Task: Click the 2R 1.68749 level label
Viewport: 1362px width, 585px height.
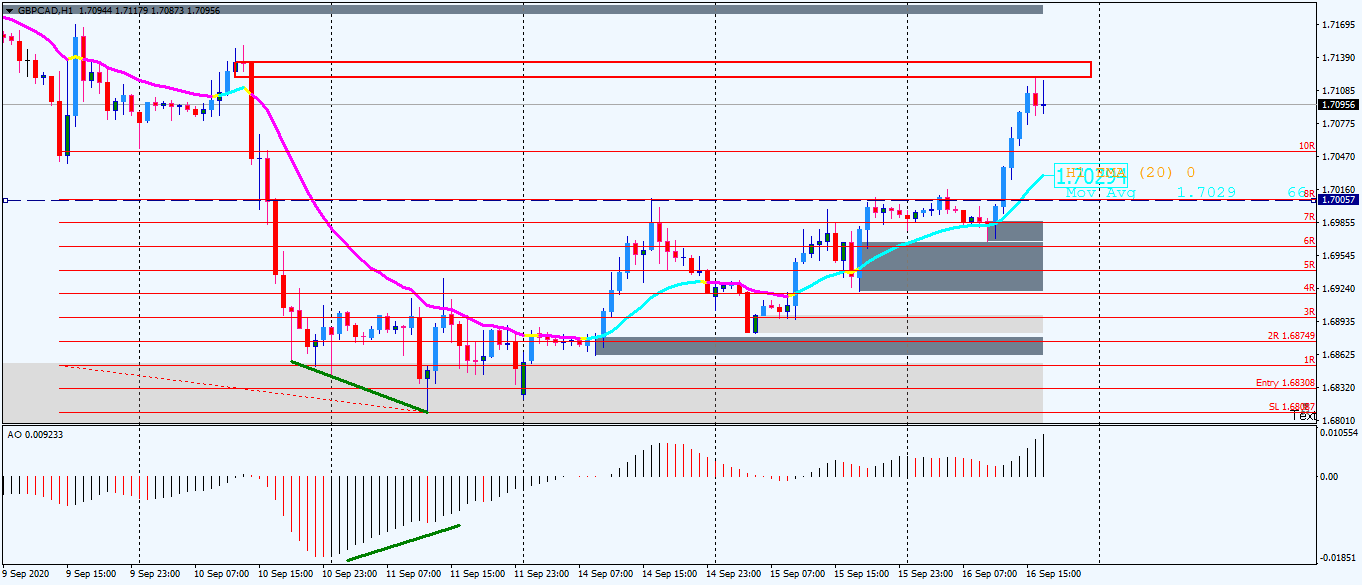Action: point(1291,336)
